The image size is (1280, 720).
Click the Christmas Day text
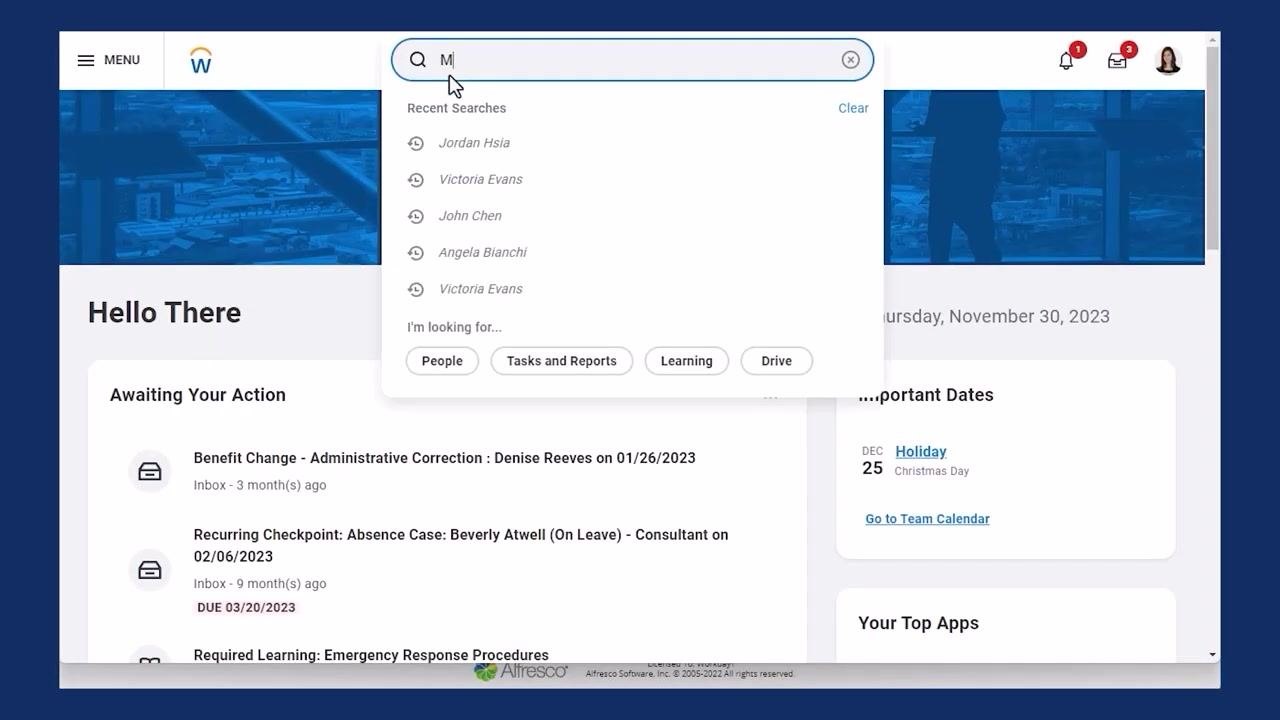(x=931, y=471)
